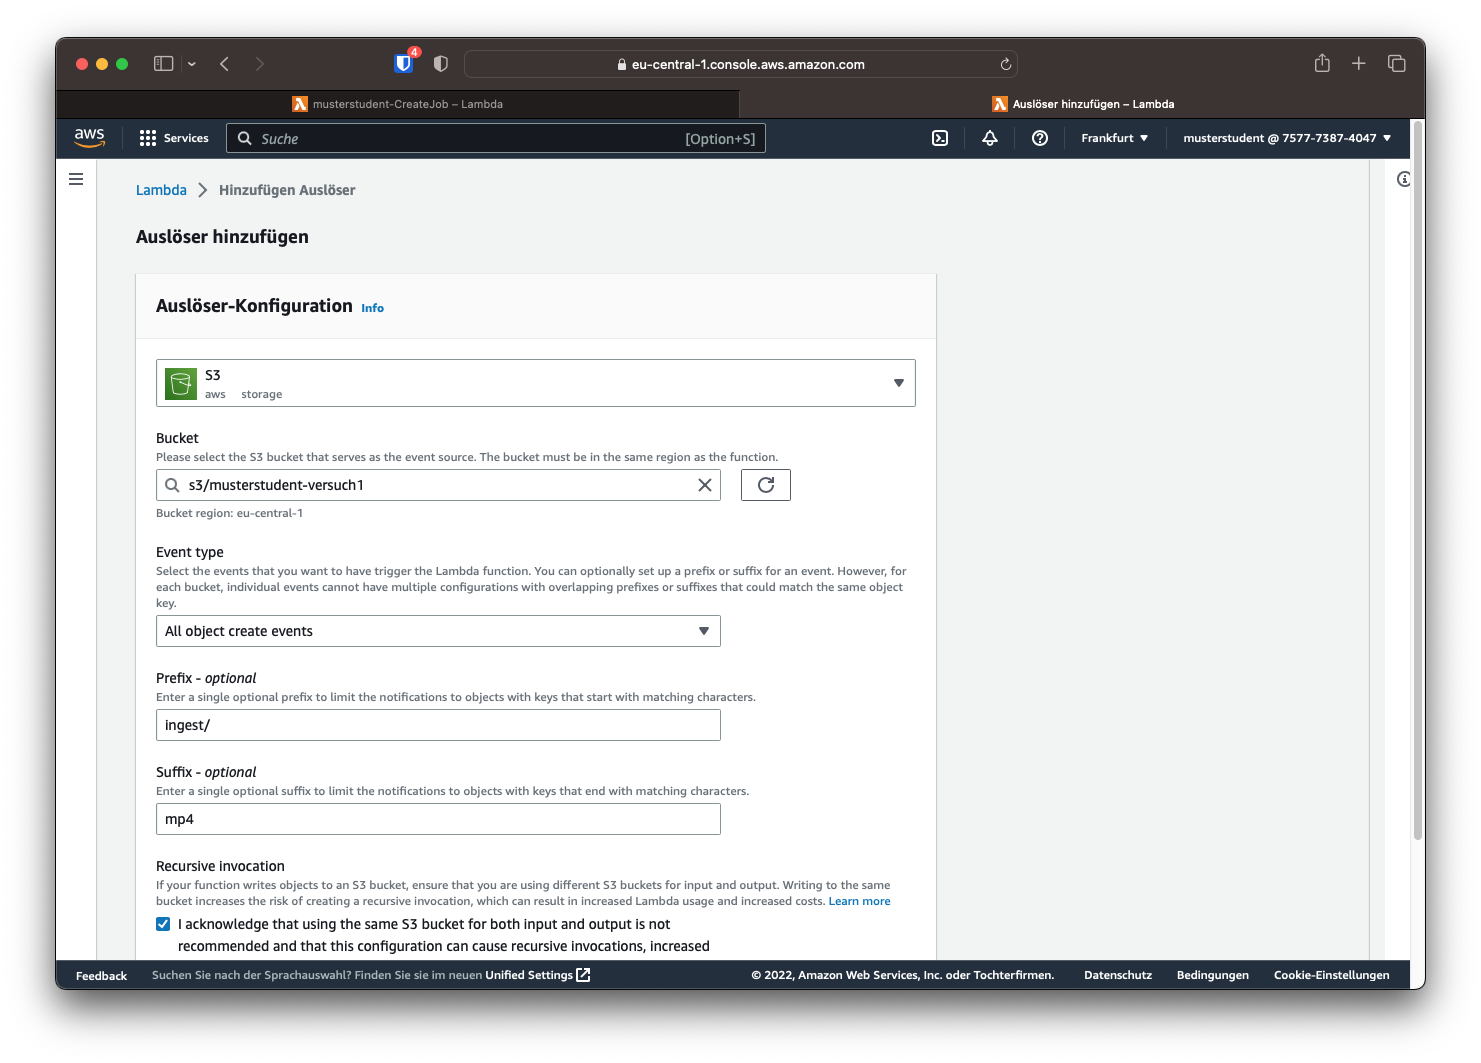Uncheck the recursive invocation acknowledgement checkbox
This screenshot has height=1063, width=1481.
click(163, 924)
